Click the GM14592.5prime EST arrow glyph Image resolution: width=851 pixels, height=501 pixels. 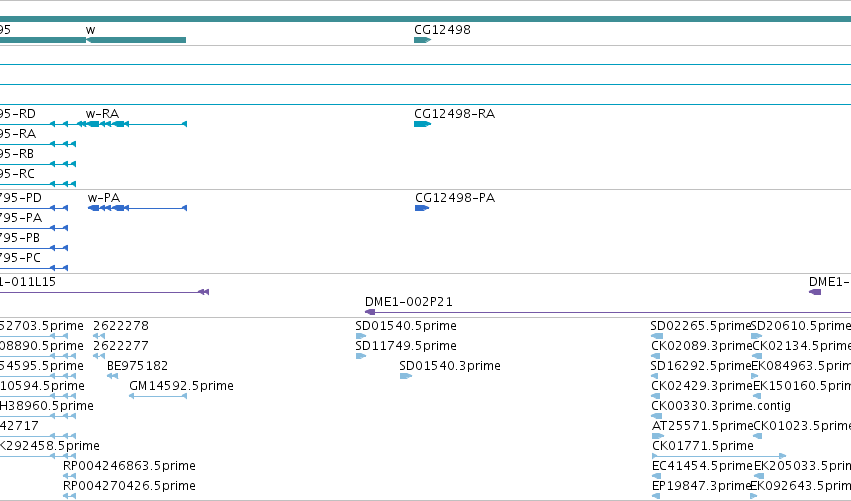click(158, 396)
